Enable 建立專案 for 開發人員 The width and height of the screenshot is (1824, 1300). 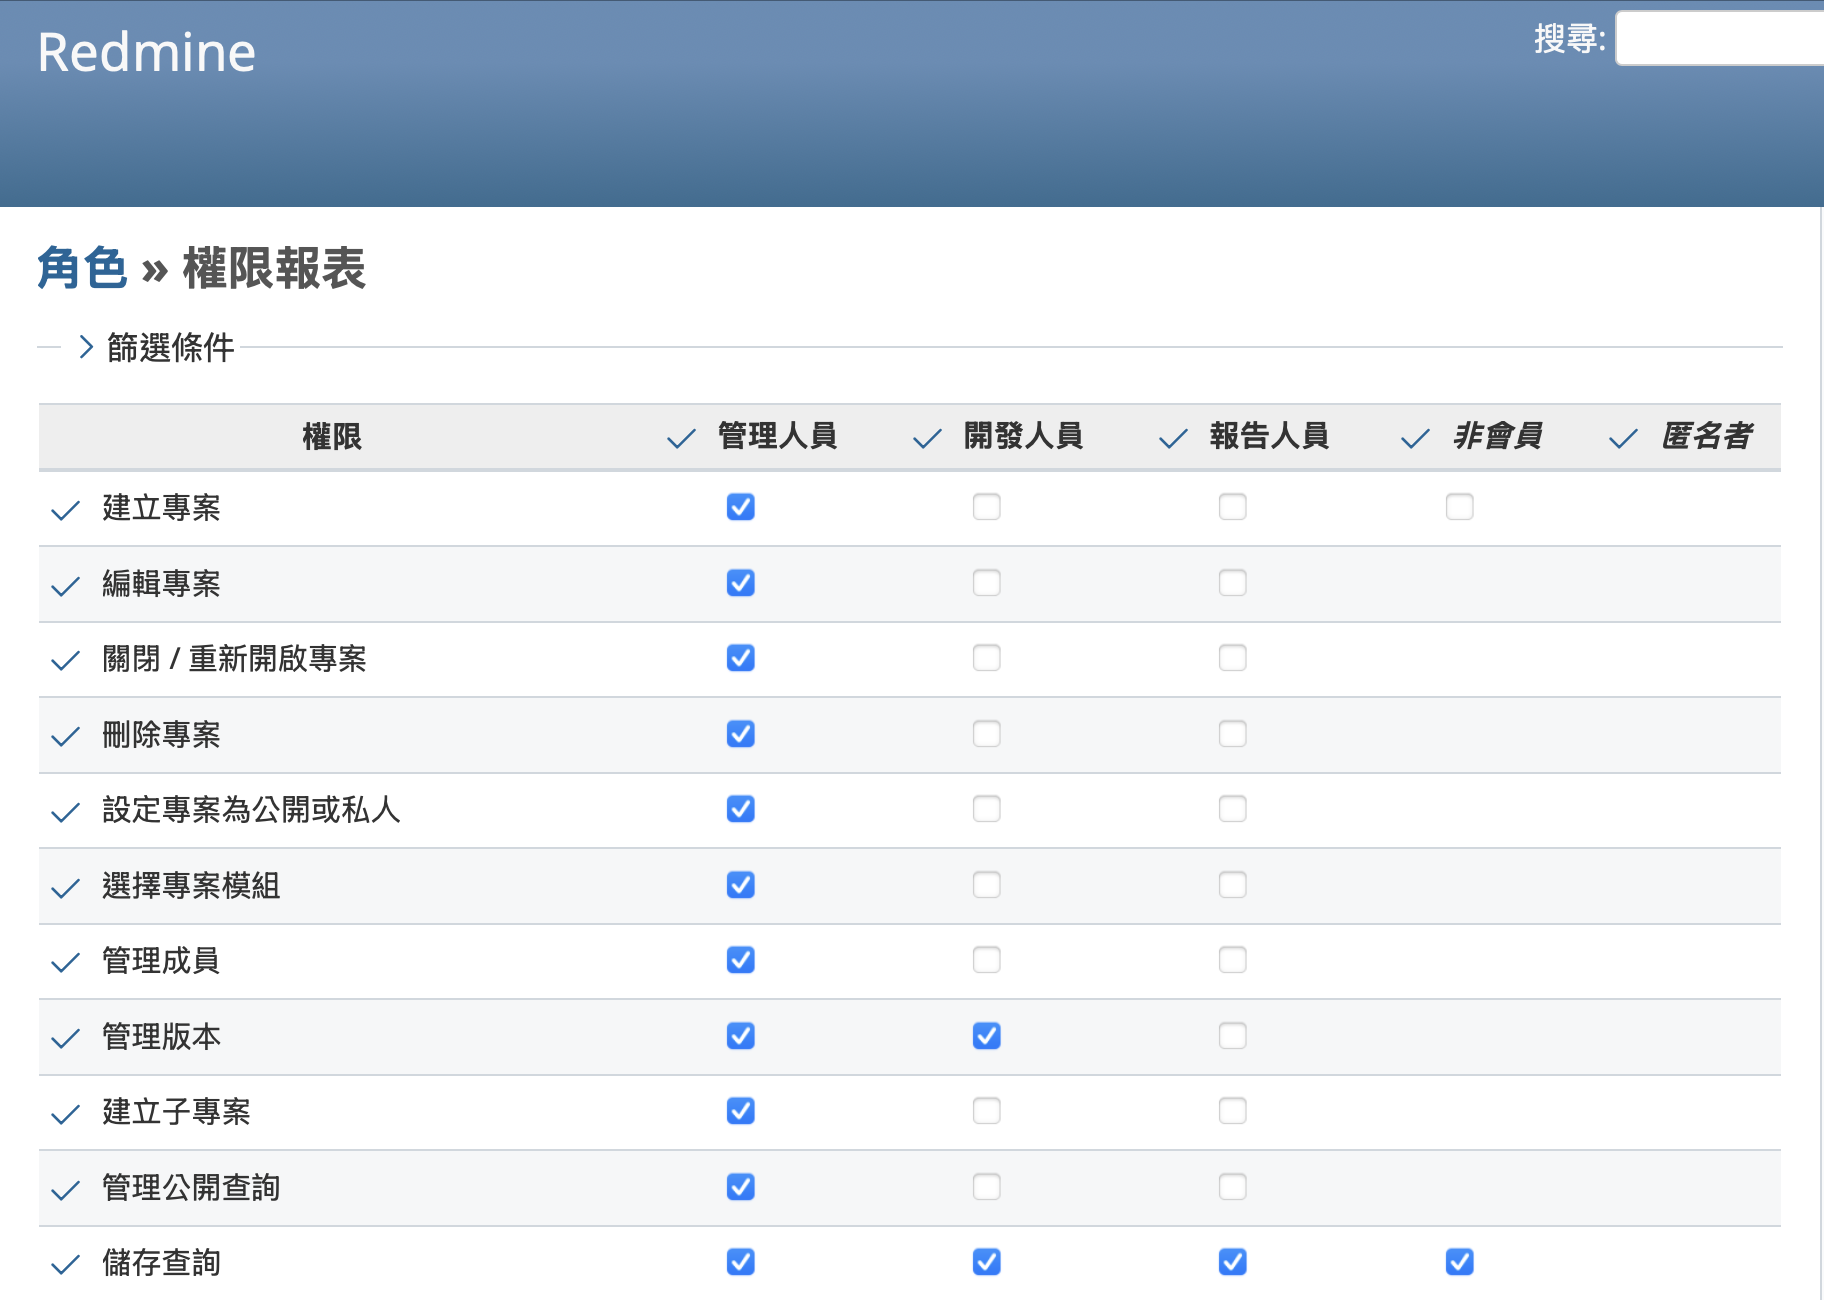(987, 507)
